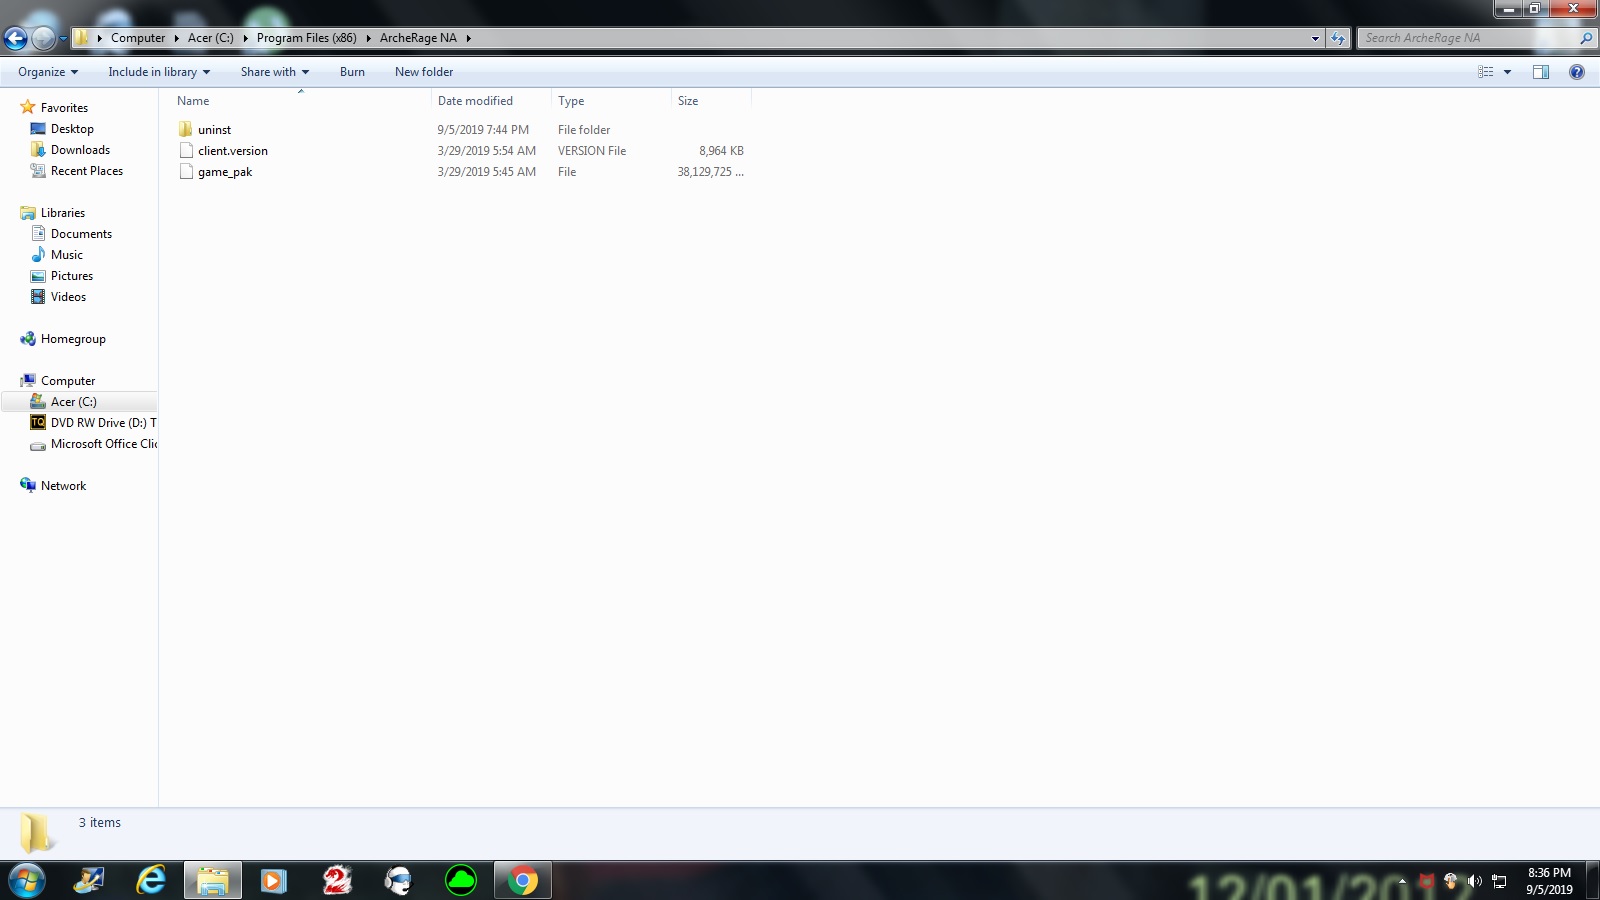This screenshot has width=1600, height=900.
Task: Open the view options dropdown arrow
Action: (1507, 72)
